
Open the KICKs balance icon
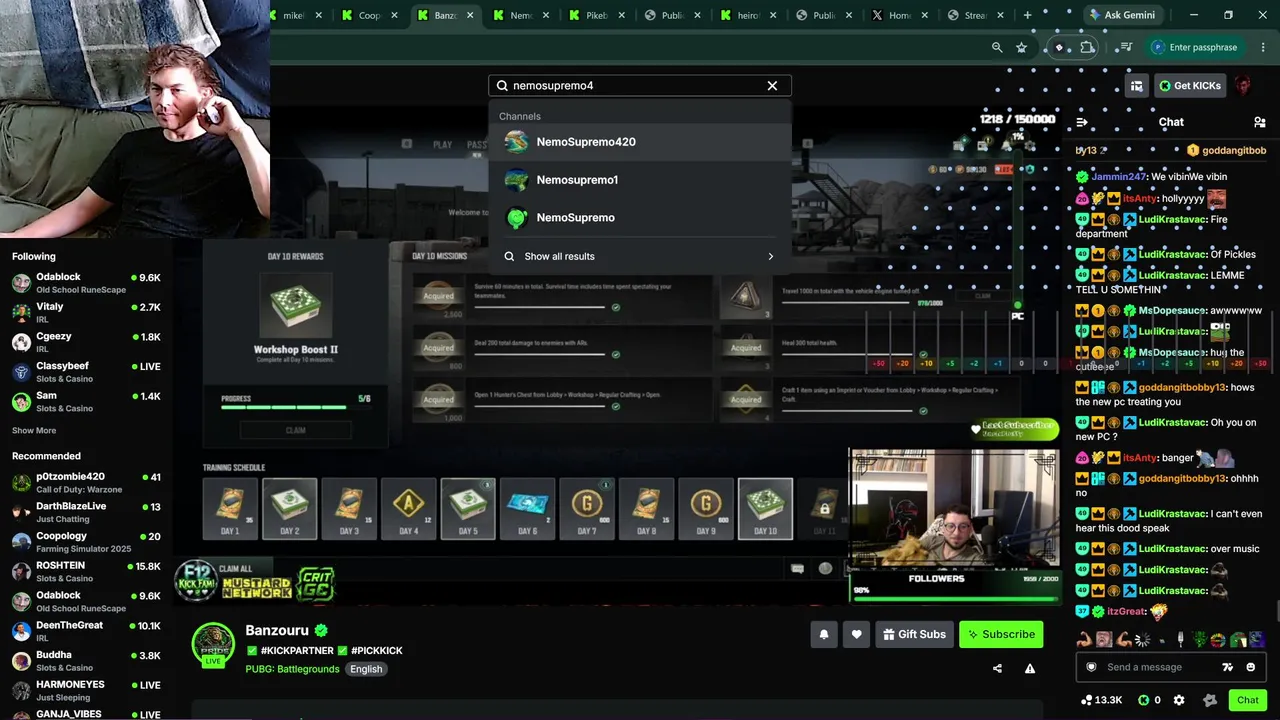tap(1144, 700)
